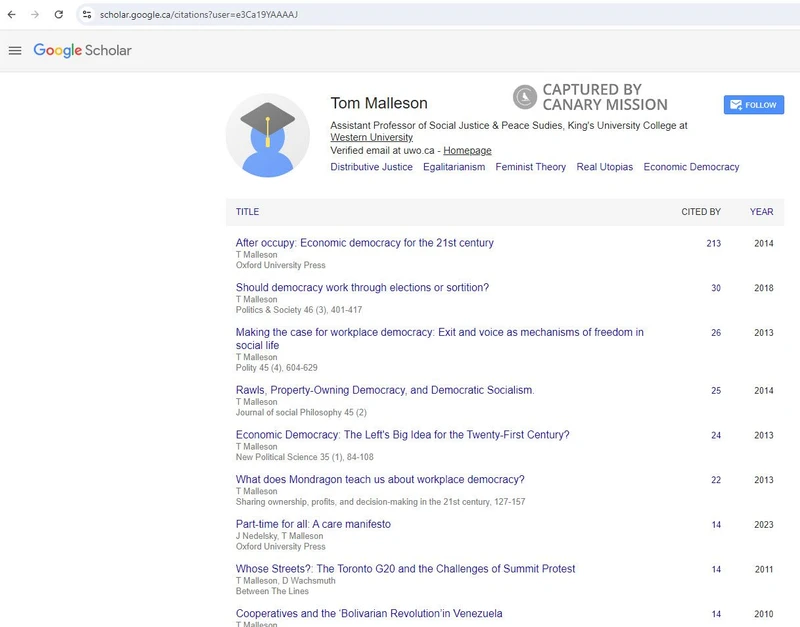Click 'J Nedelsky, T Malleson' author line

point(279,536)
